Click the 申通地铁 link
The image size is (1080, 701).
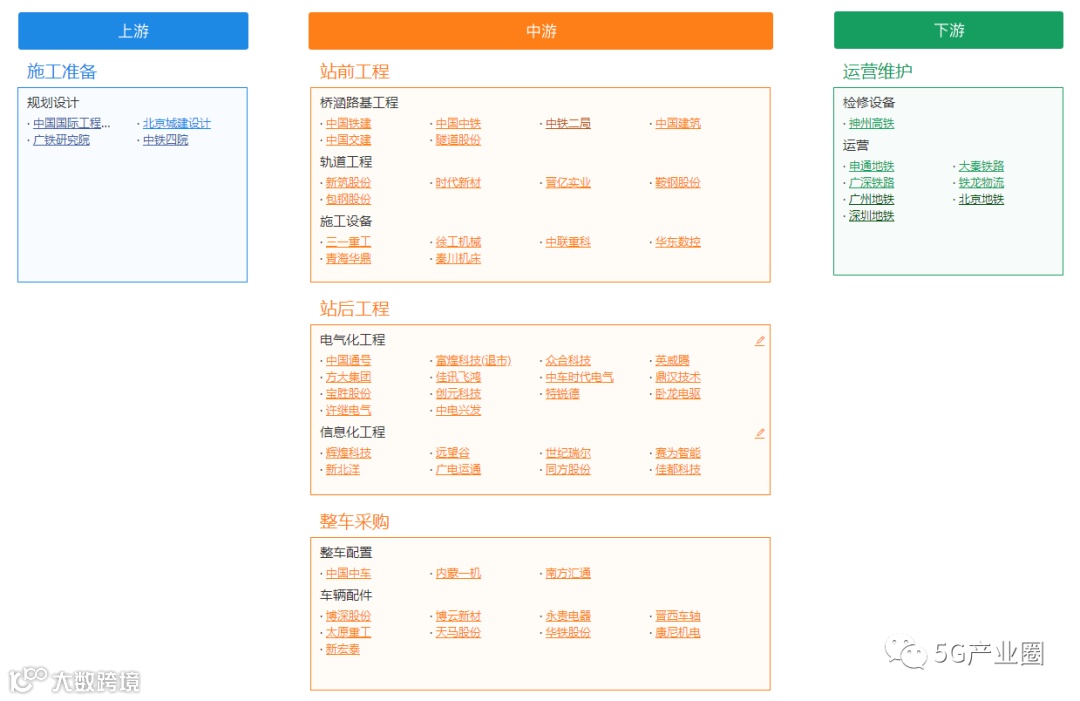pos(871,166)
